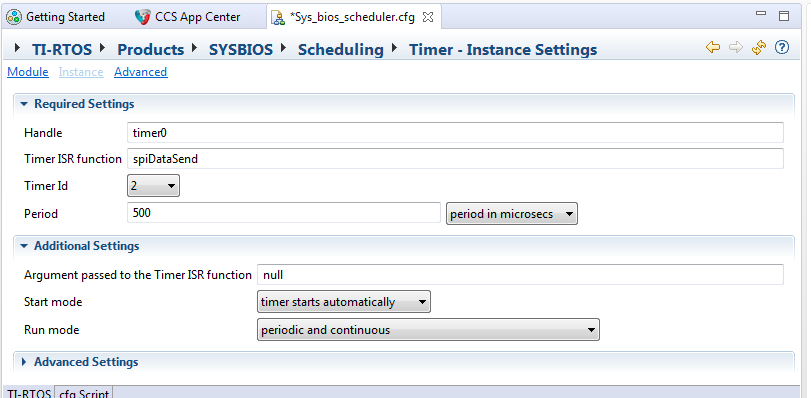The height and width of the screenshot is (398, 811).
Task: Open help with the question mark icon
Action: pyautogui.click(x=782, y=48)
